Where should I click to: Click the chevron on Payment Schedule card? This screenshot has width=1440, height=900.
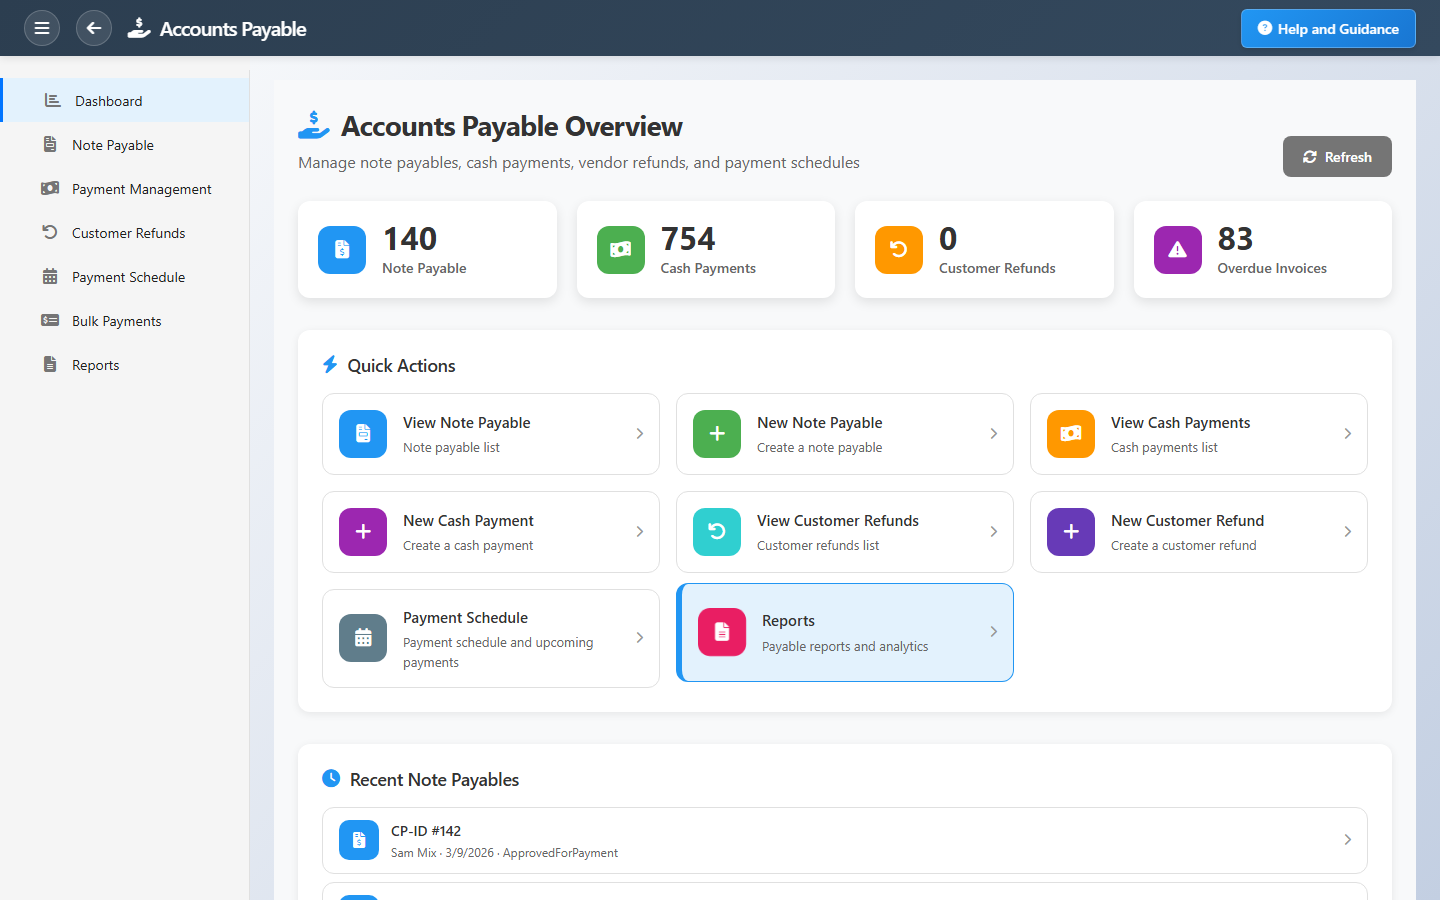point(639,638)
